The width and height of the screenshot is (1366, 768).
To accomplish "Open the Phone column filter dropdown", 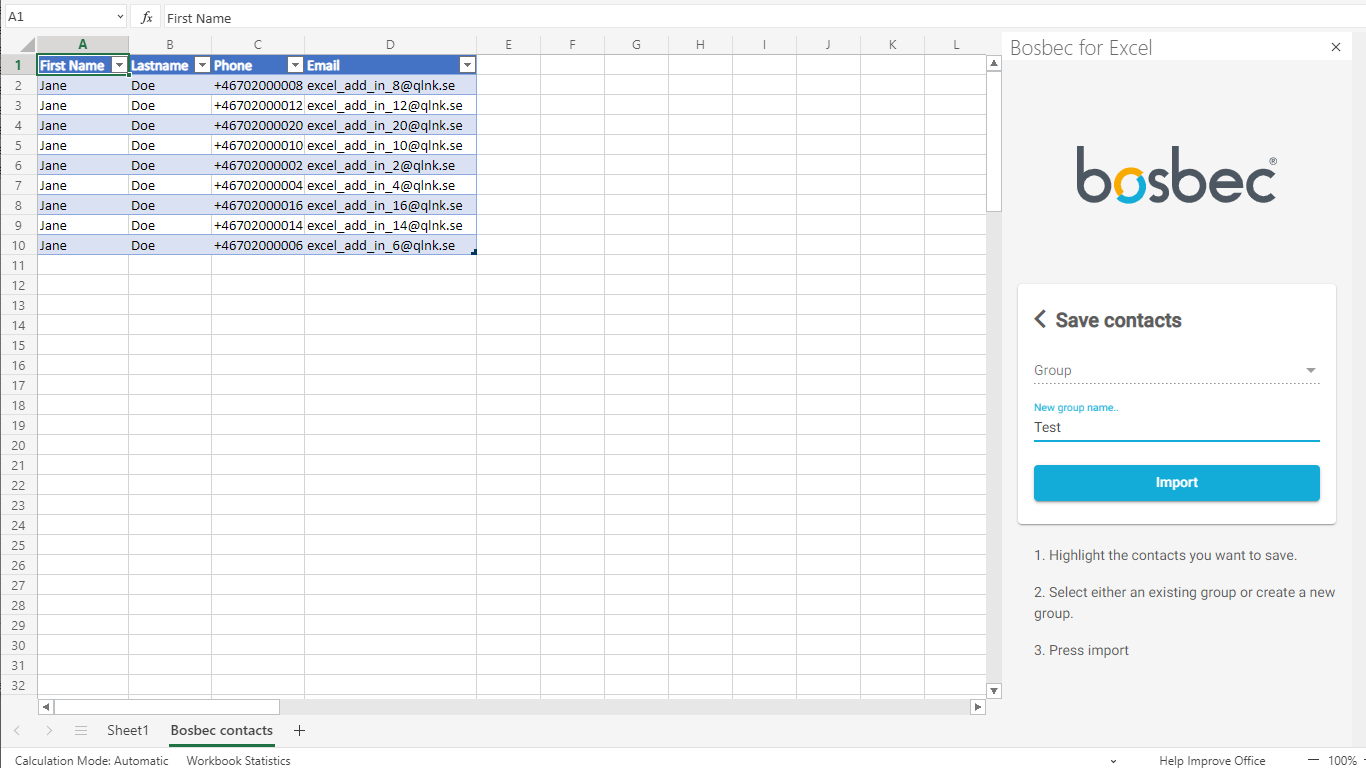I will tap(295, 65).
